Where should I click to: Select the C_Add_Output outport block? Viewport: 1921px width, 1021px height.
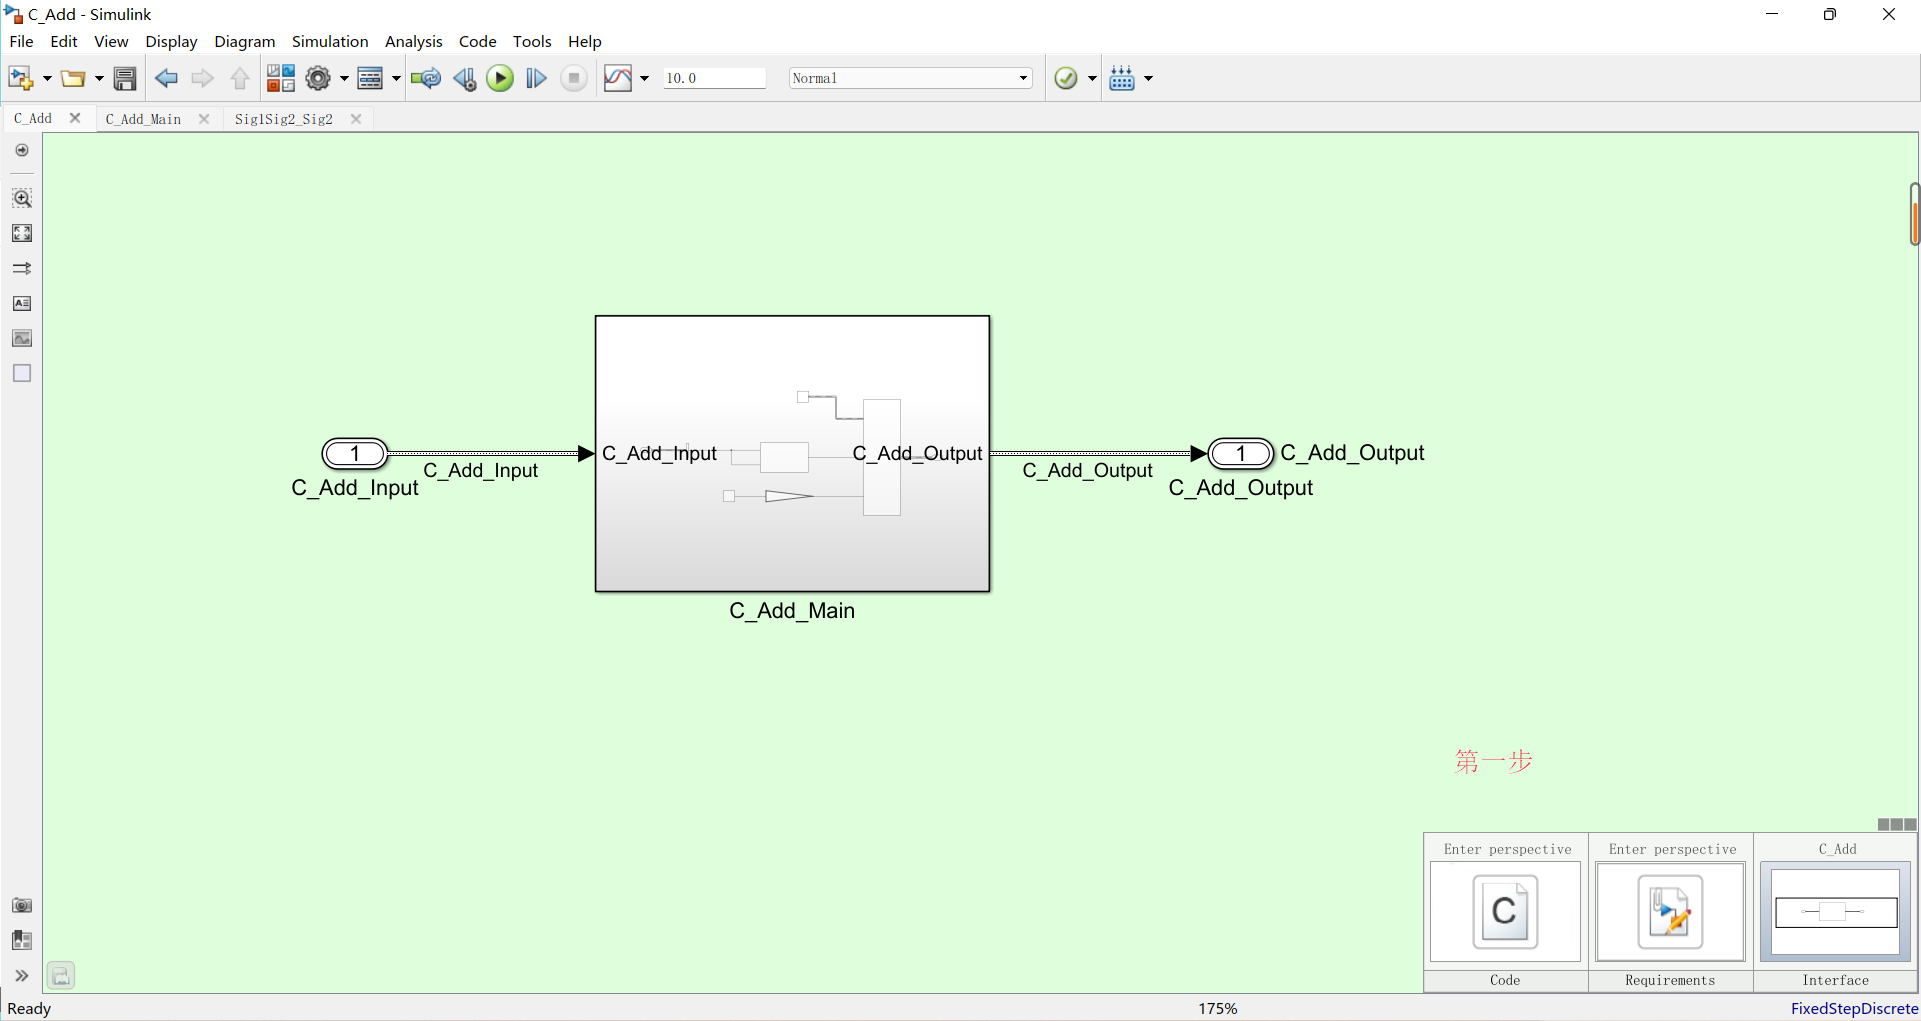pyautogui.click(x=1241, y=454)
